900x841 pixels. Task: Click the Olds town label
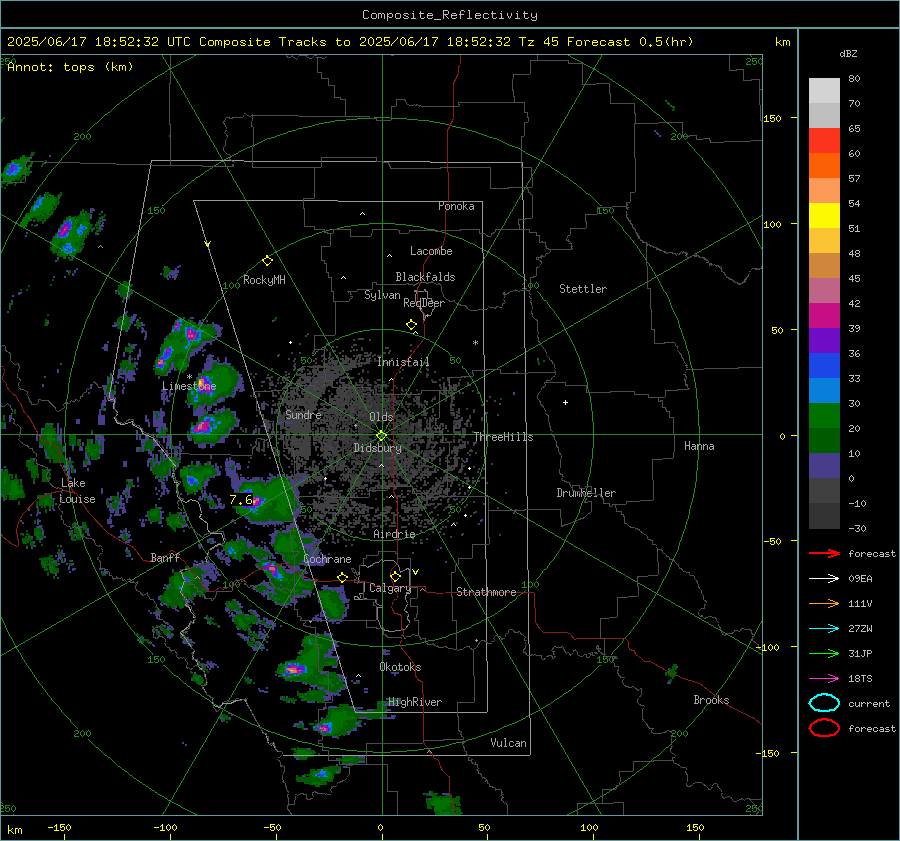[381, 417]
